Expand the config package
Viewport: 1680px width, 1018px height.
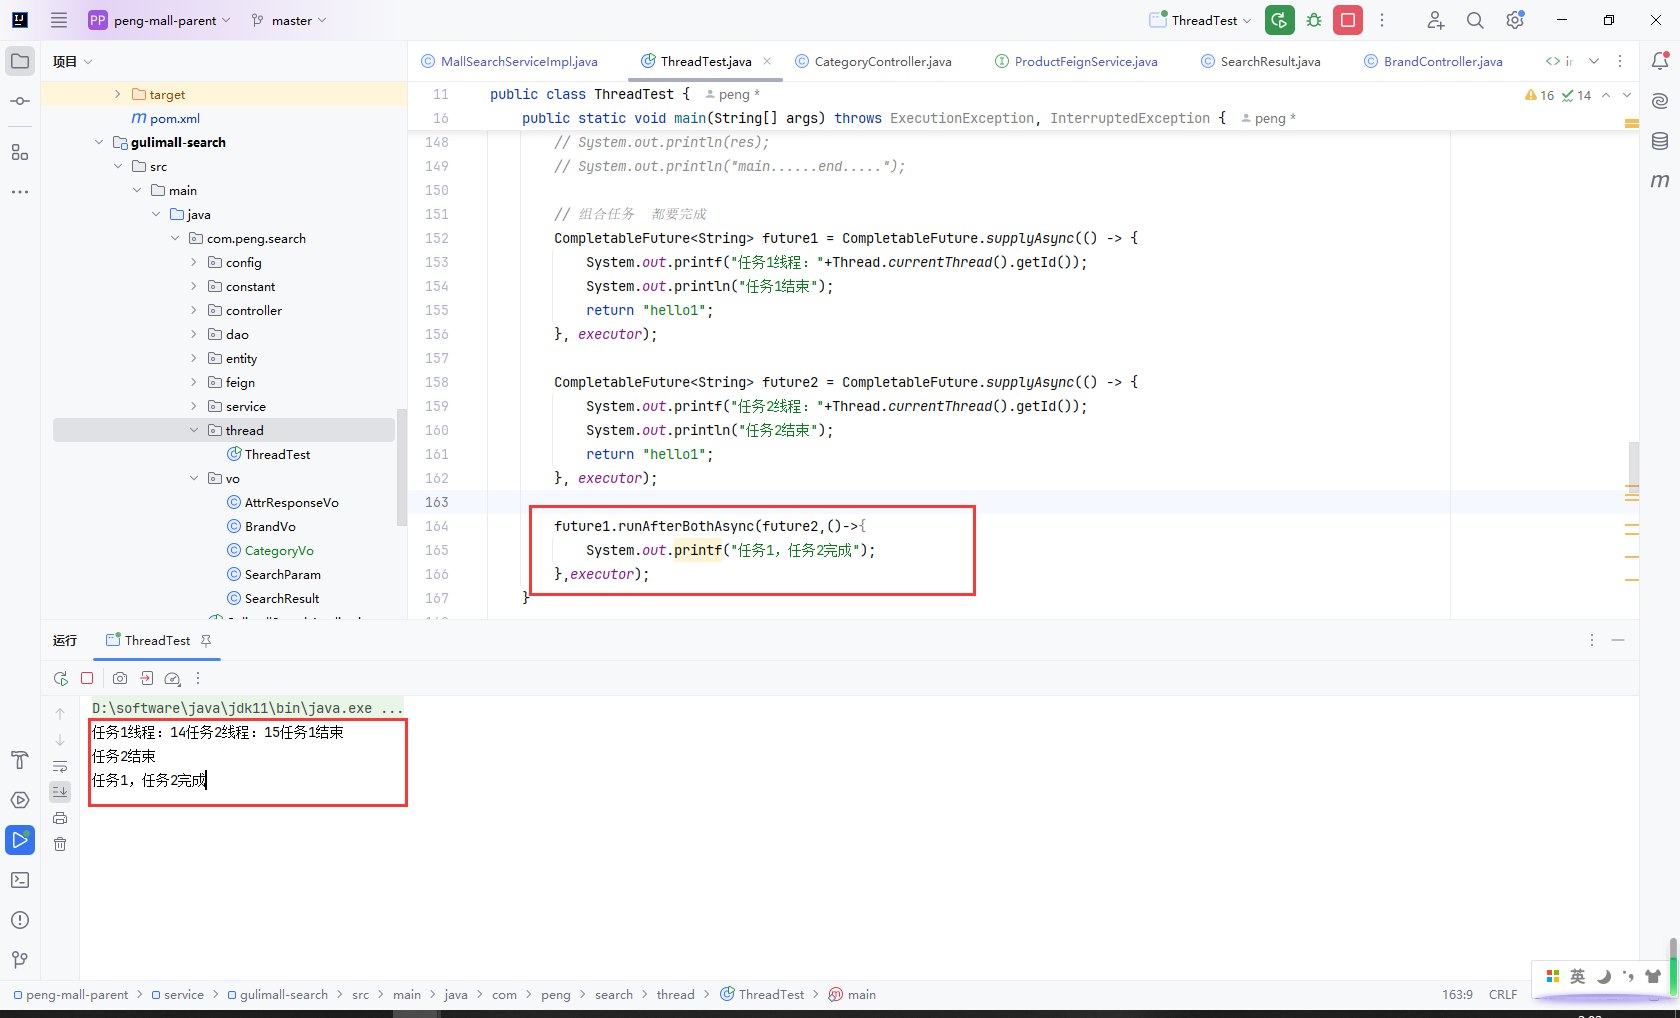[194, 262]
